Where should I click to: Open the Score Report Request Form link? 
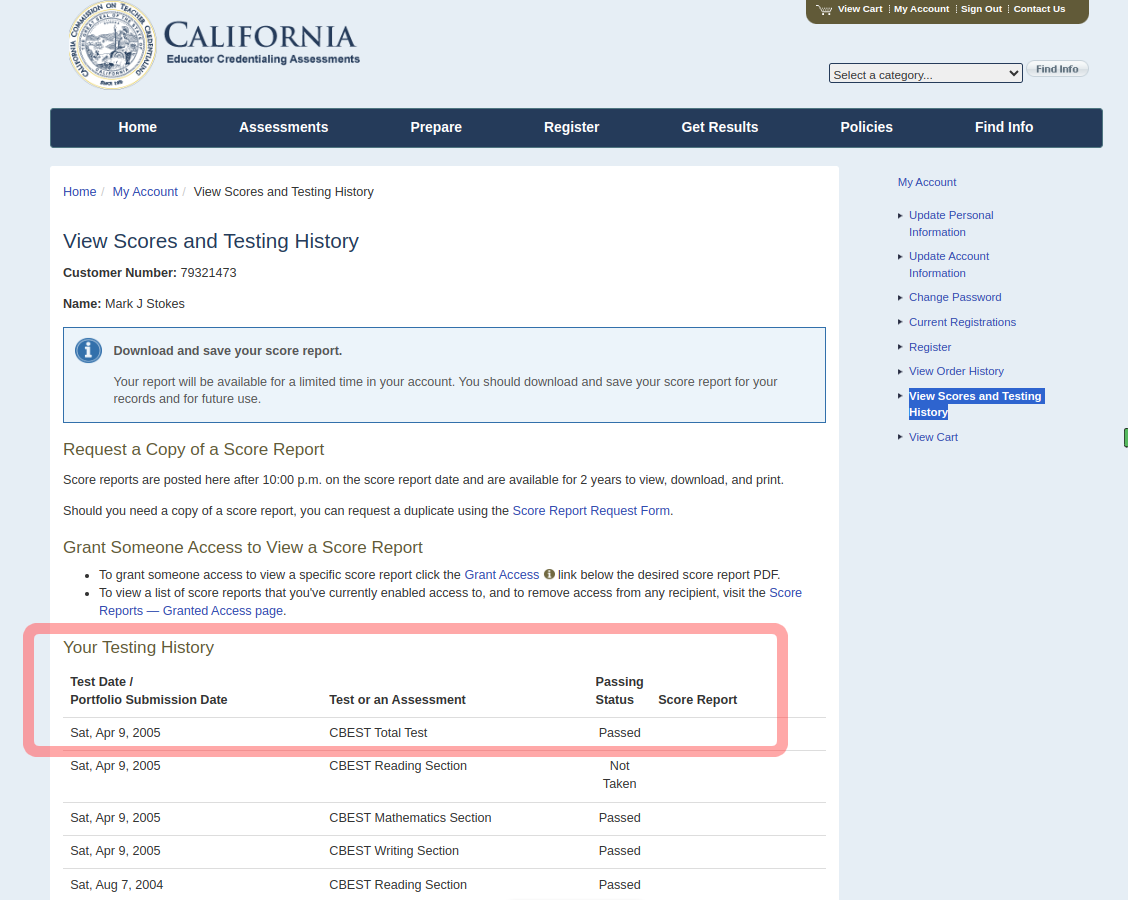(591, 511)
